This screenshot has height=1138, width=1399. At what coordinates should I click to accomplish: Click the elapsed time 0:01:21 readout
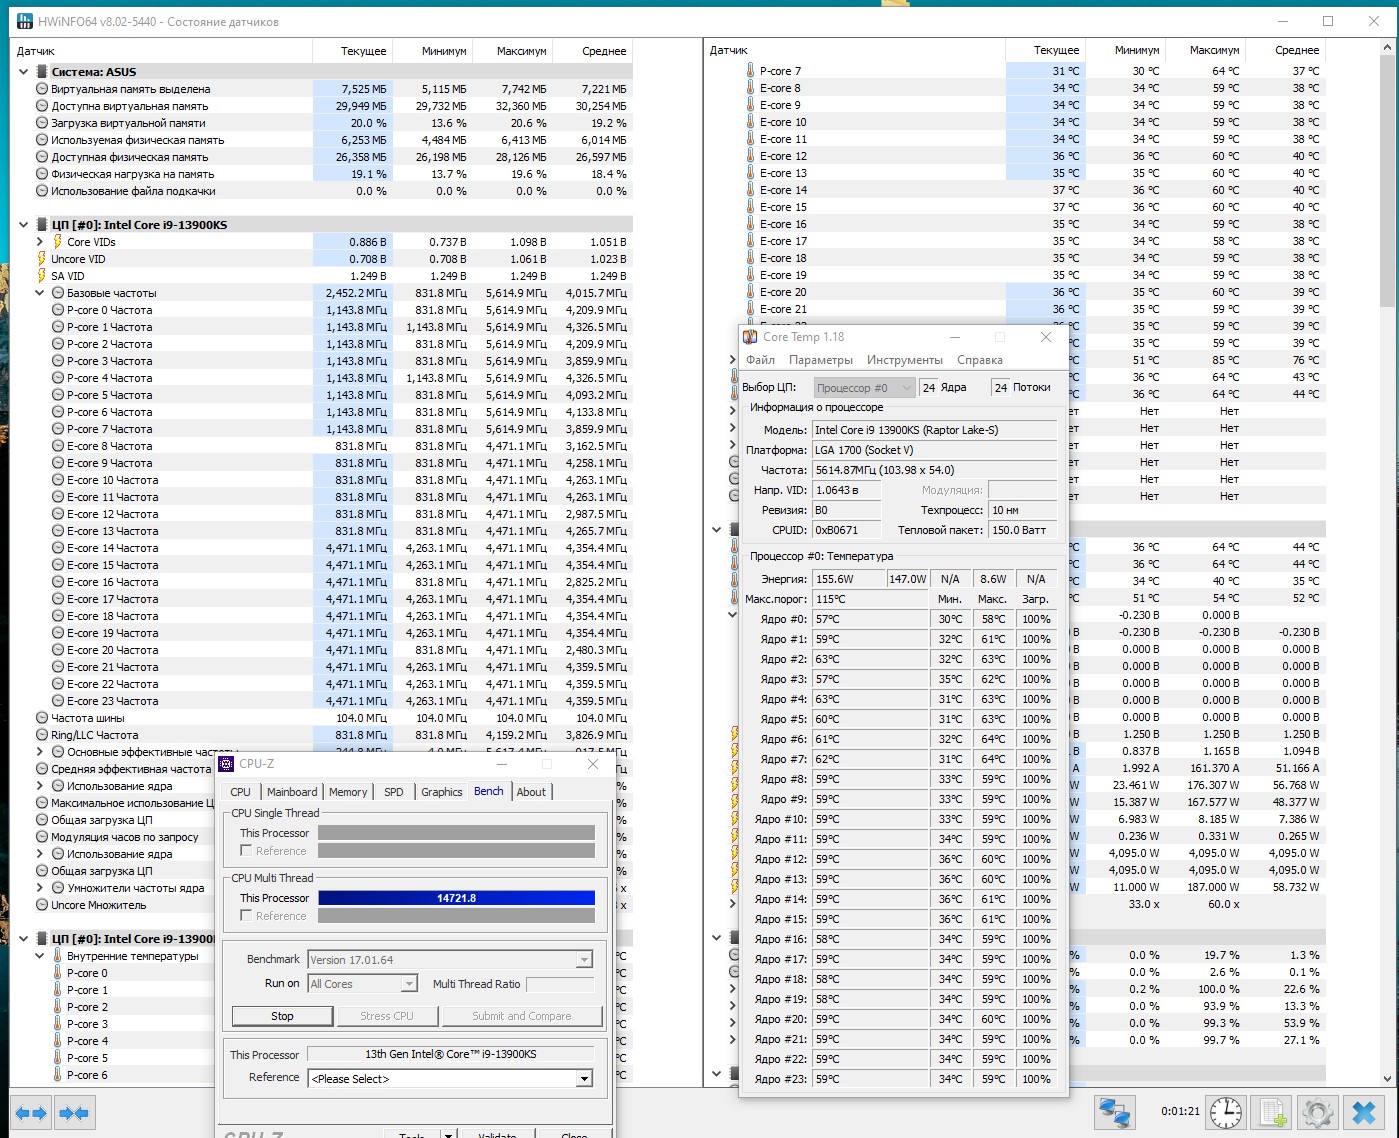coord(1180,1111)
